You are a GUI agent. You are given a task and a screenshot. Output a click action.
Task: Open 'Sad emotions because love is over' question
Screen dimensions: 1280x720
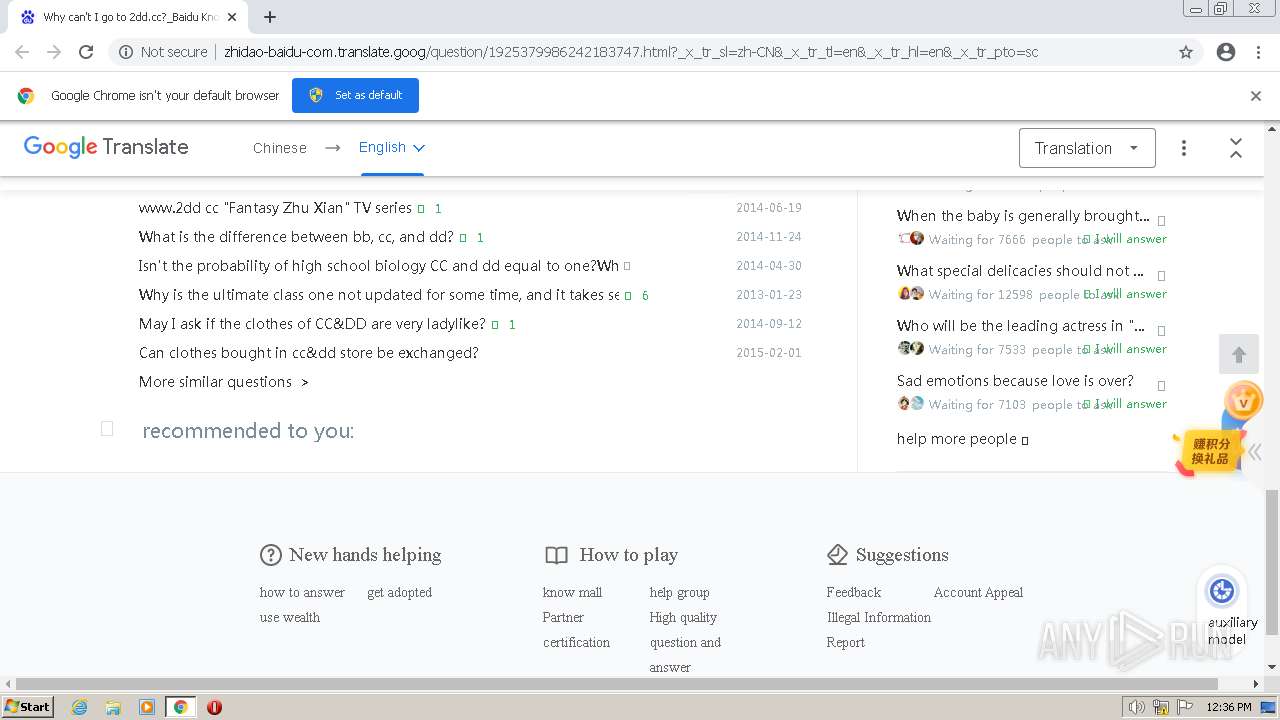pos(1015,381)
